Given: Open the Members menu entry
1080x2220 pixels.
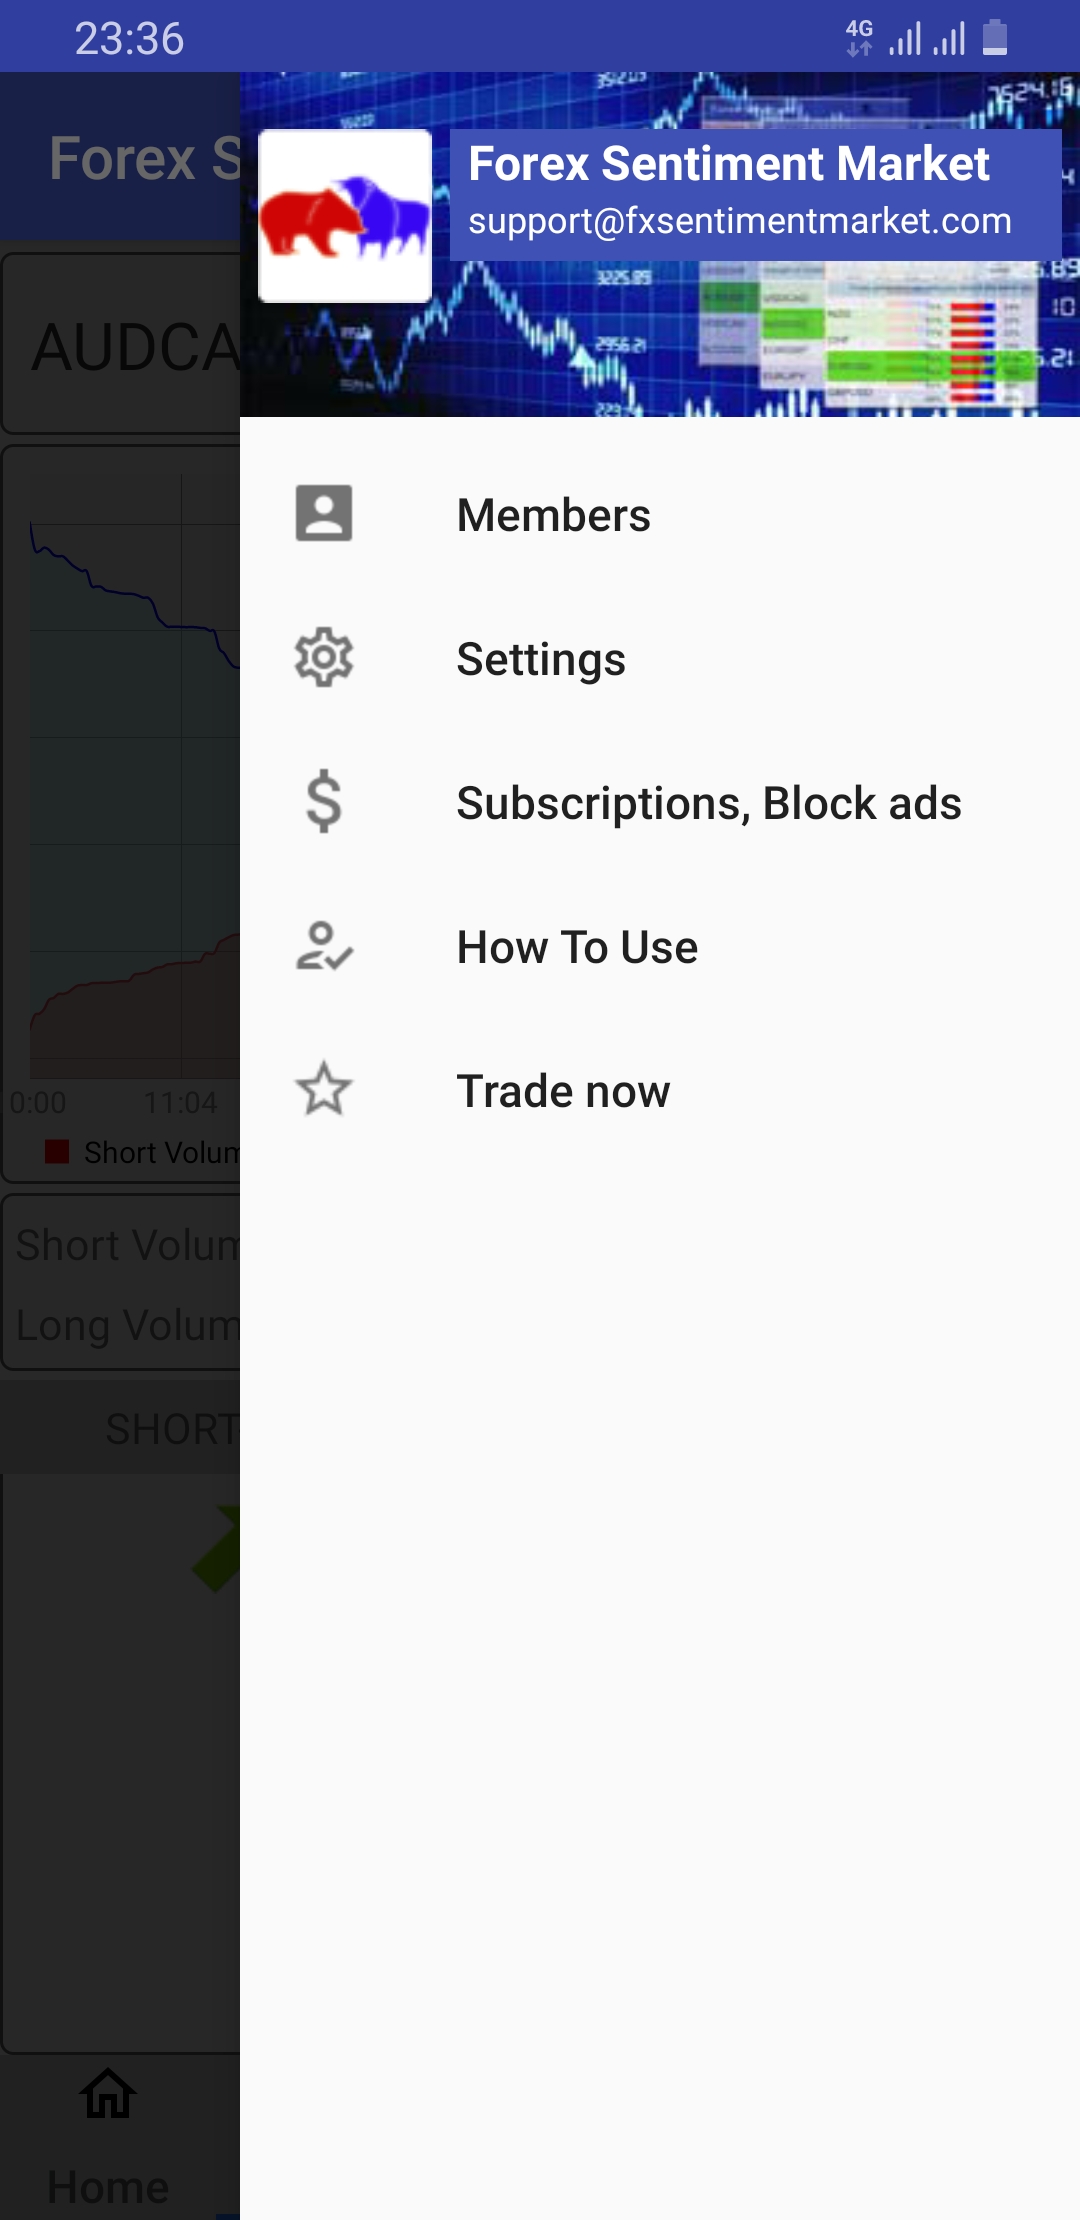Looking at the screenshot, I should point(553,516).
